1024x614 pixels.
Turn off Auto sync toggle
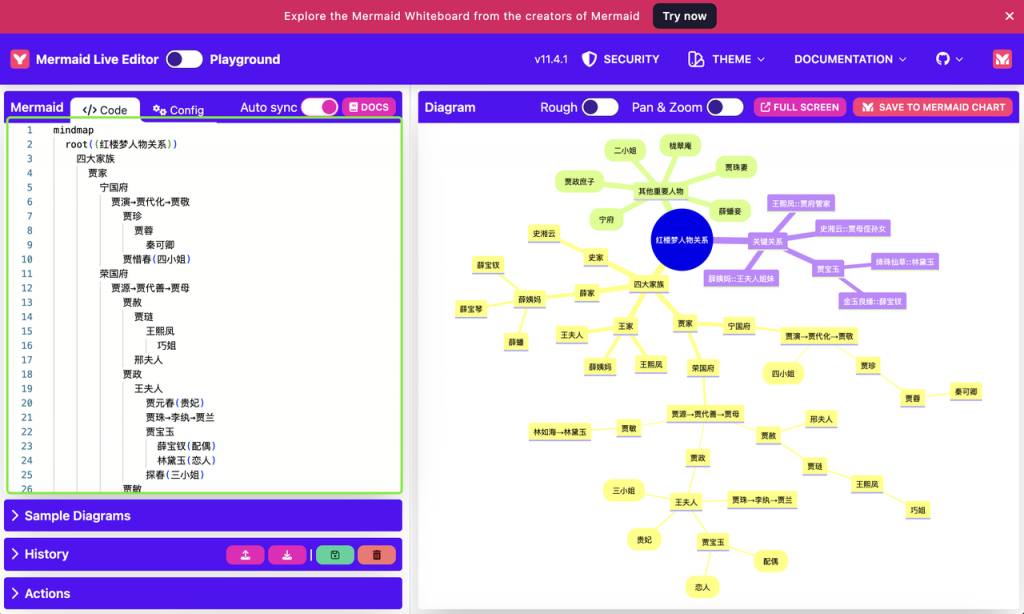pyautogui.click(x=319, y=107)
